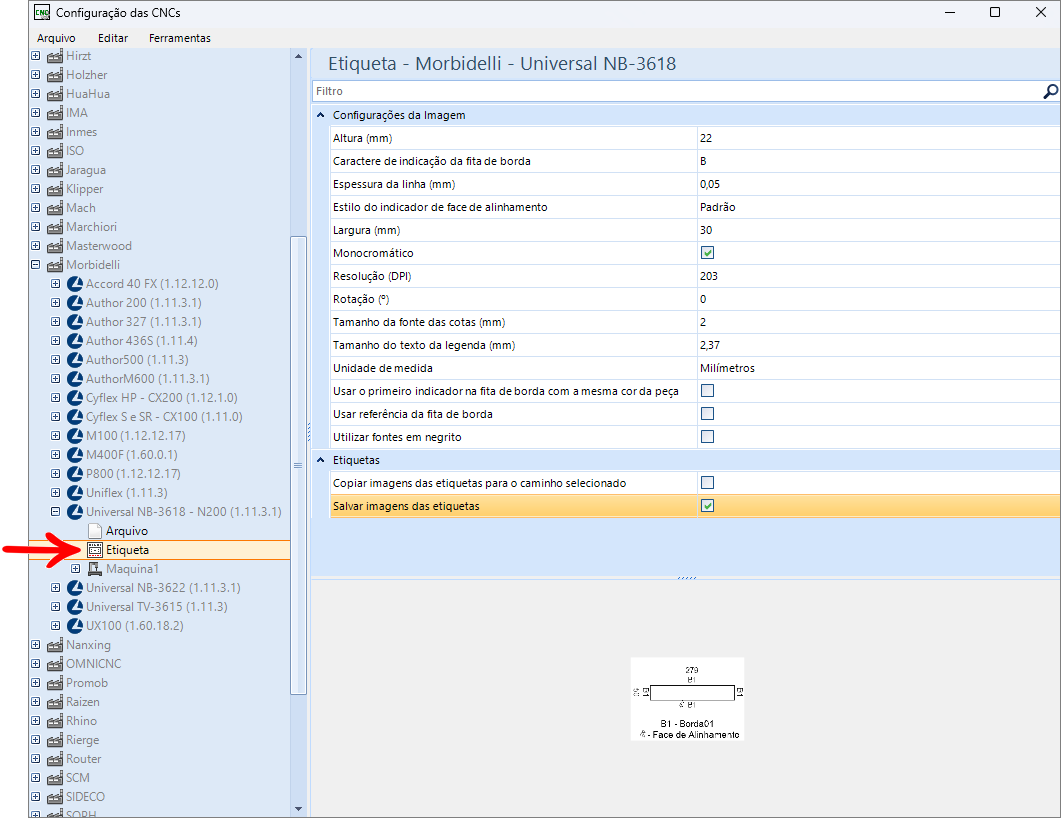Expand the Author500 tree node
The width and height of the screenshot is (1061, 818).
pyautogui.click(x=55, y=360)
